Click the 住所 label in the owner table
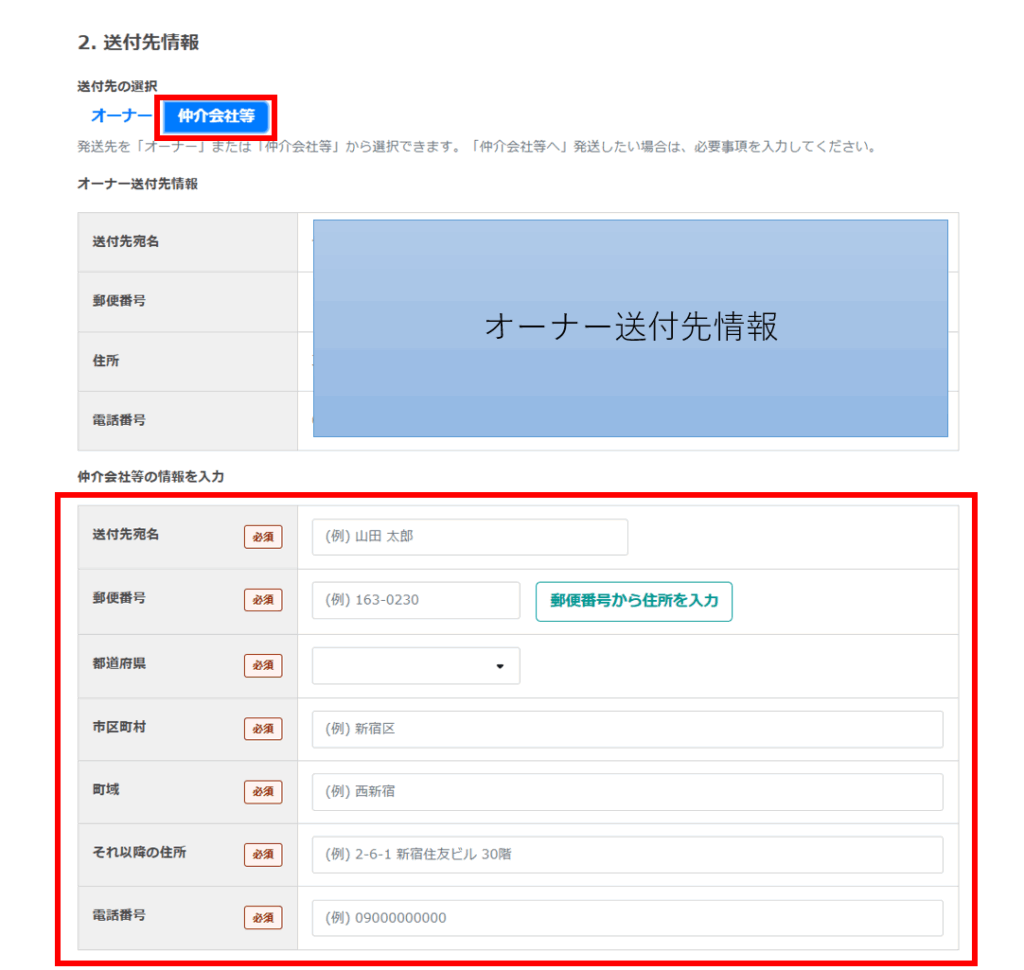This screenshot has height=970, width=1024. (x=106, y=361)
